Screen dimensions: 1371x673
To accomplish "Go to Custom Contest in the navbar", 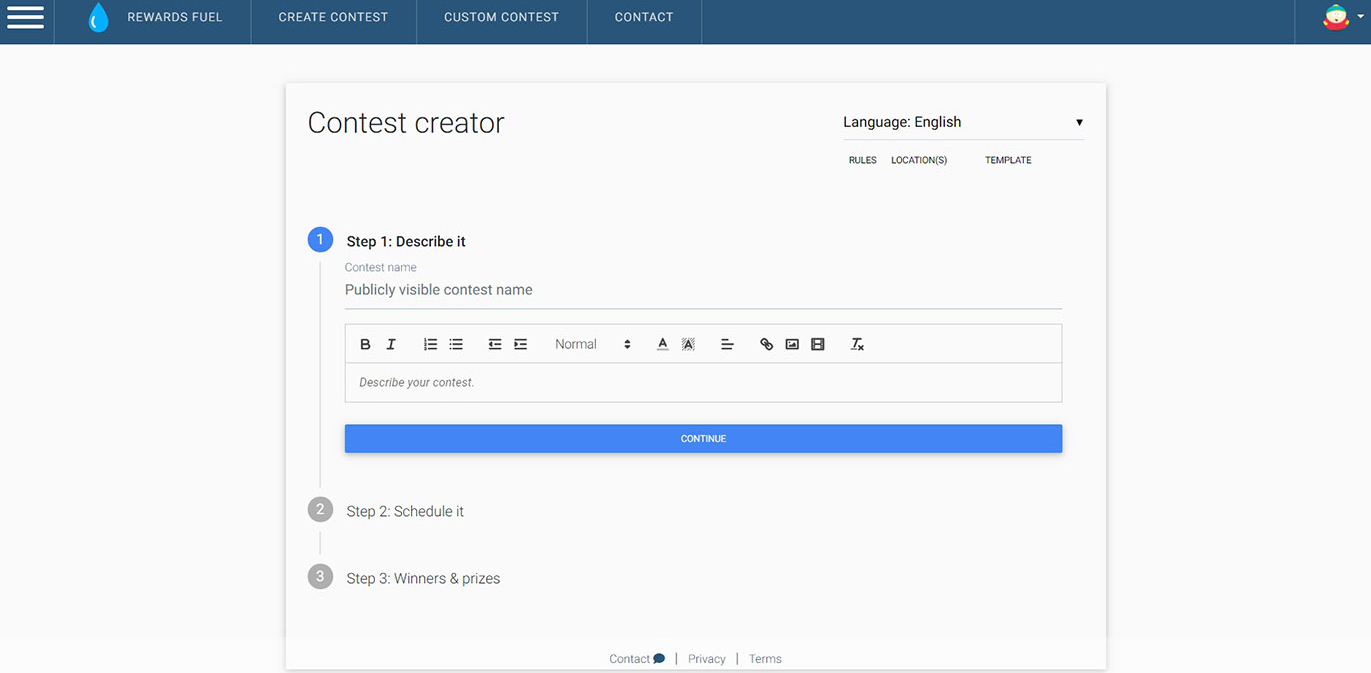I will (x=501, y=17).
